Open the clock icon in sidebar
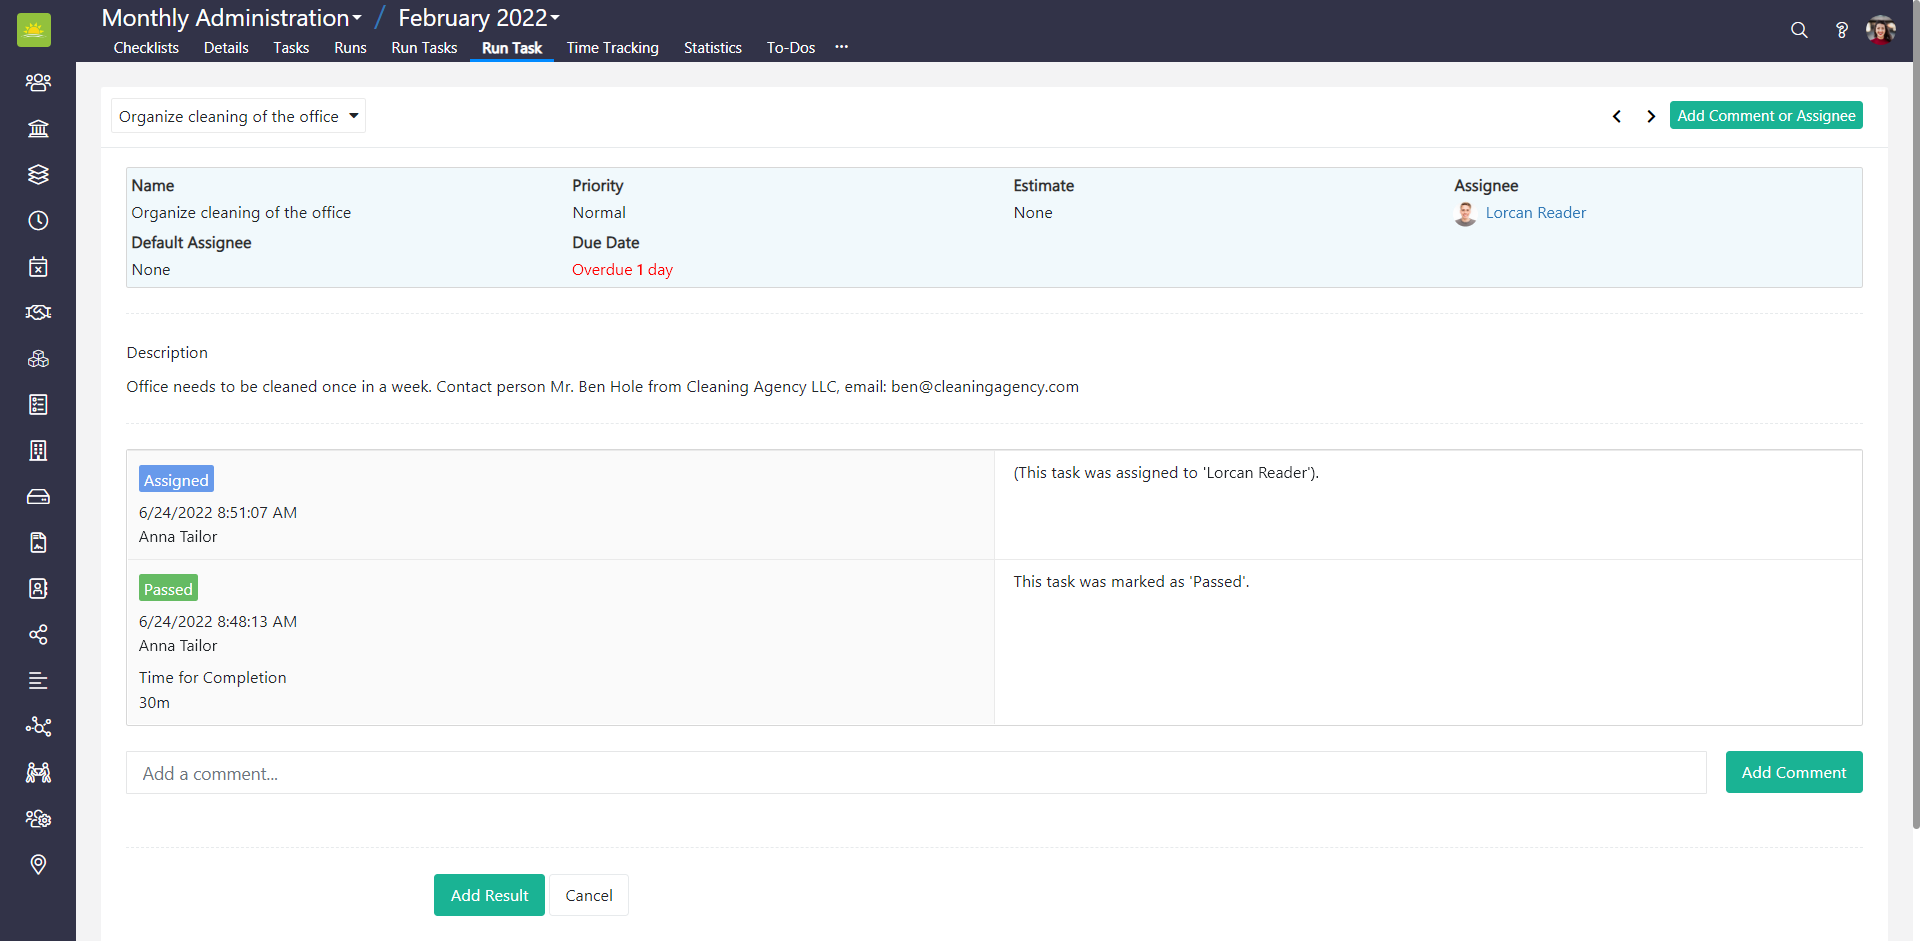This screenshot has height=941, width=1920. (38, 221)
